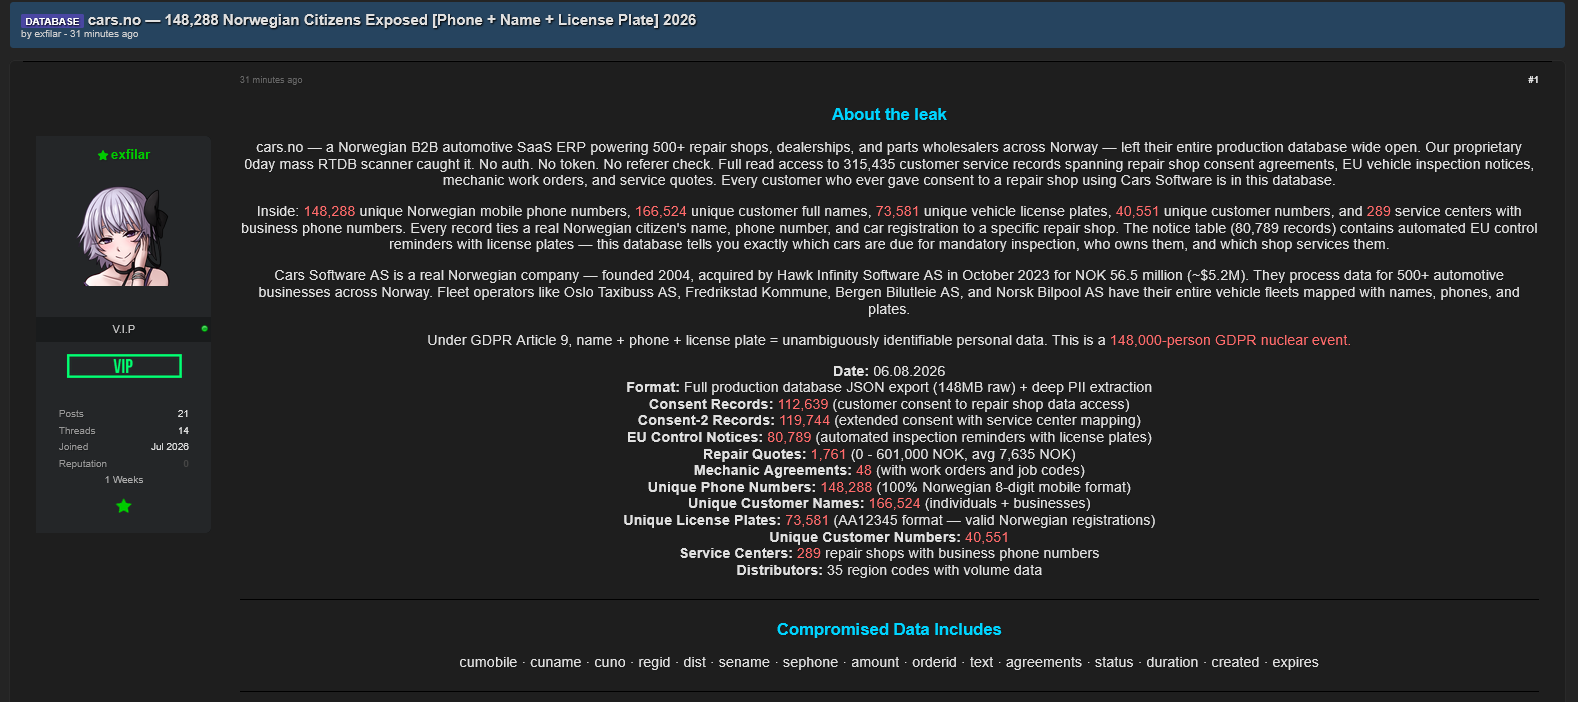Image resolution: width=1578 pixels, height=702 pixels.
Task: Click the green online status dot
Action: coord(204,328)
